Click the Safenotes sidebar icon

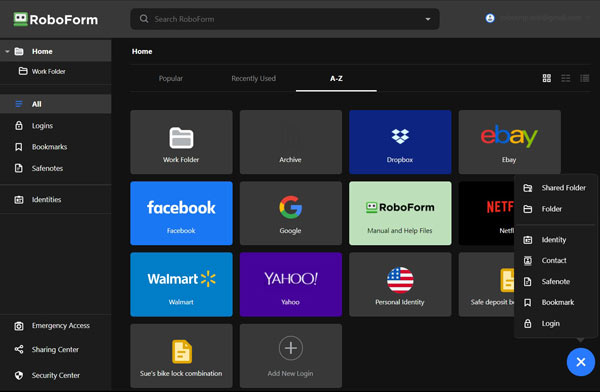click(18, 168)
